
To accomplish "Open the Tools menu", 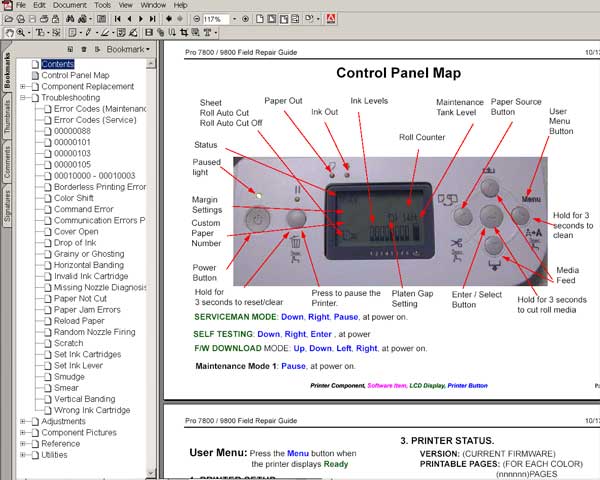I will pyautogui.click(x=103, y=5).
